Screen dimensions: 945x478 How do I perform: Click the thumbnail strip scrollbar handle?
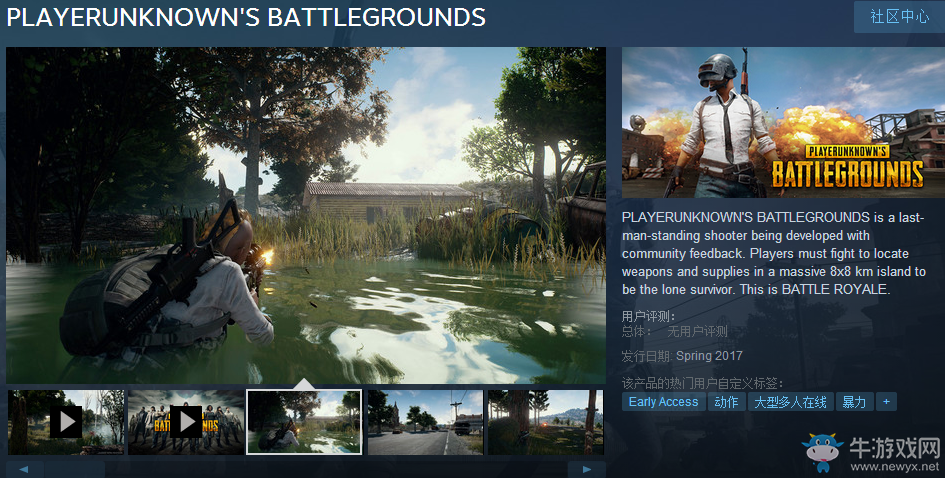click(75, 470)
